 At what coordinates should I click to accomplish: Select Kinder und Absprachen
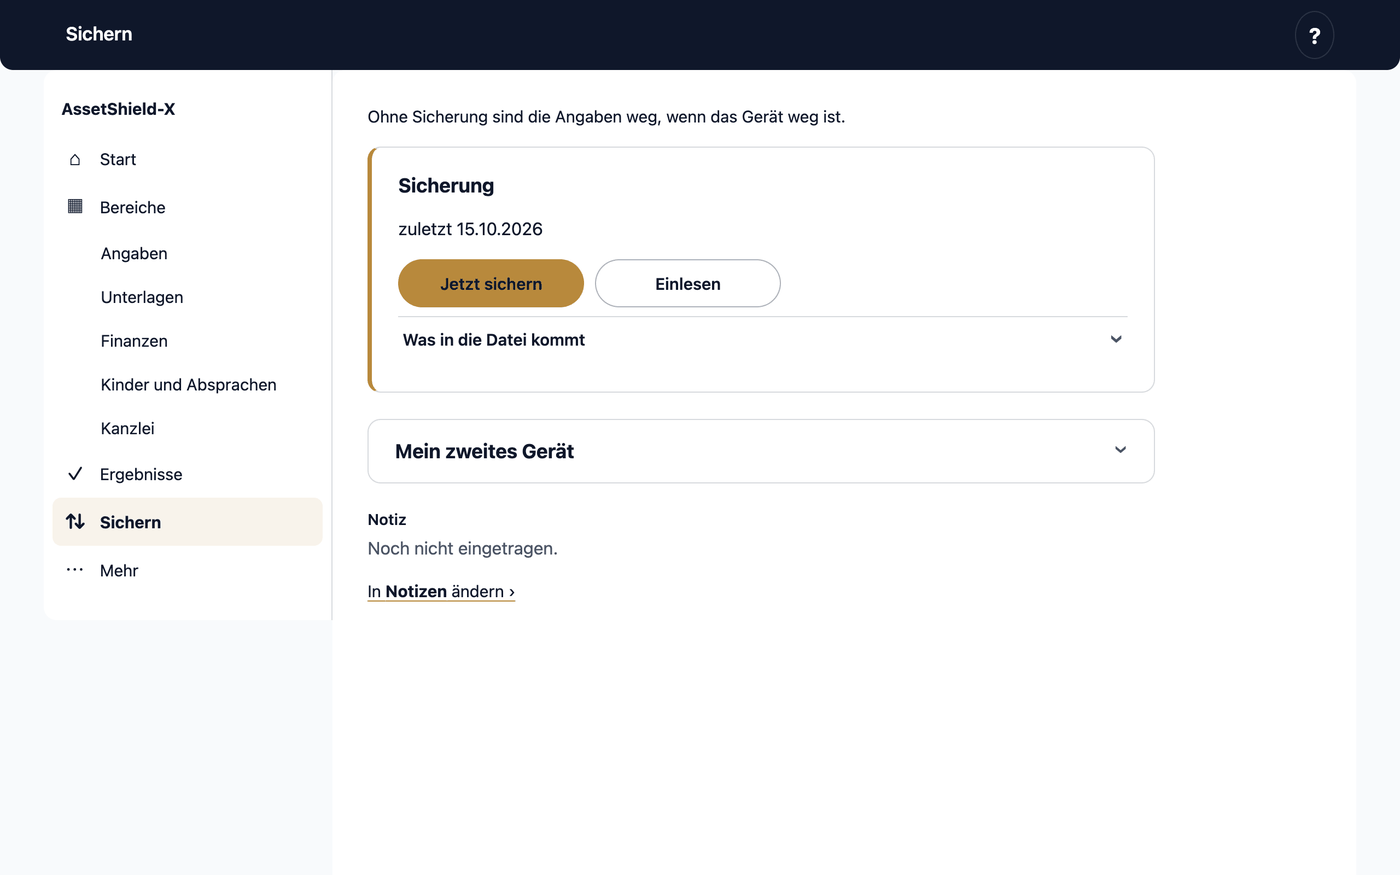pos(187,385)
